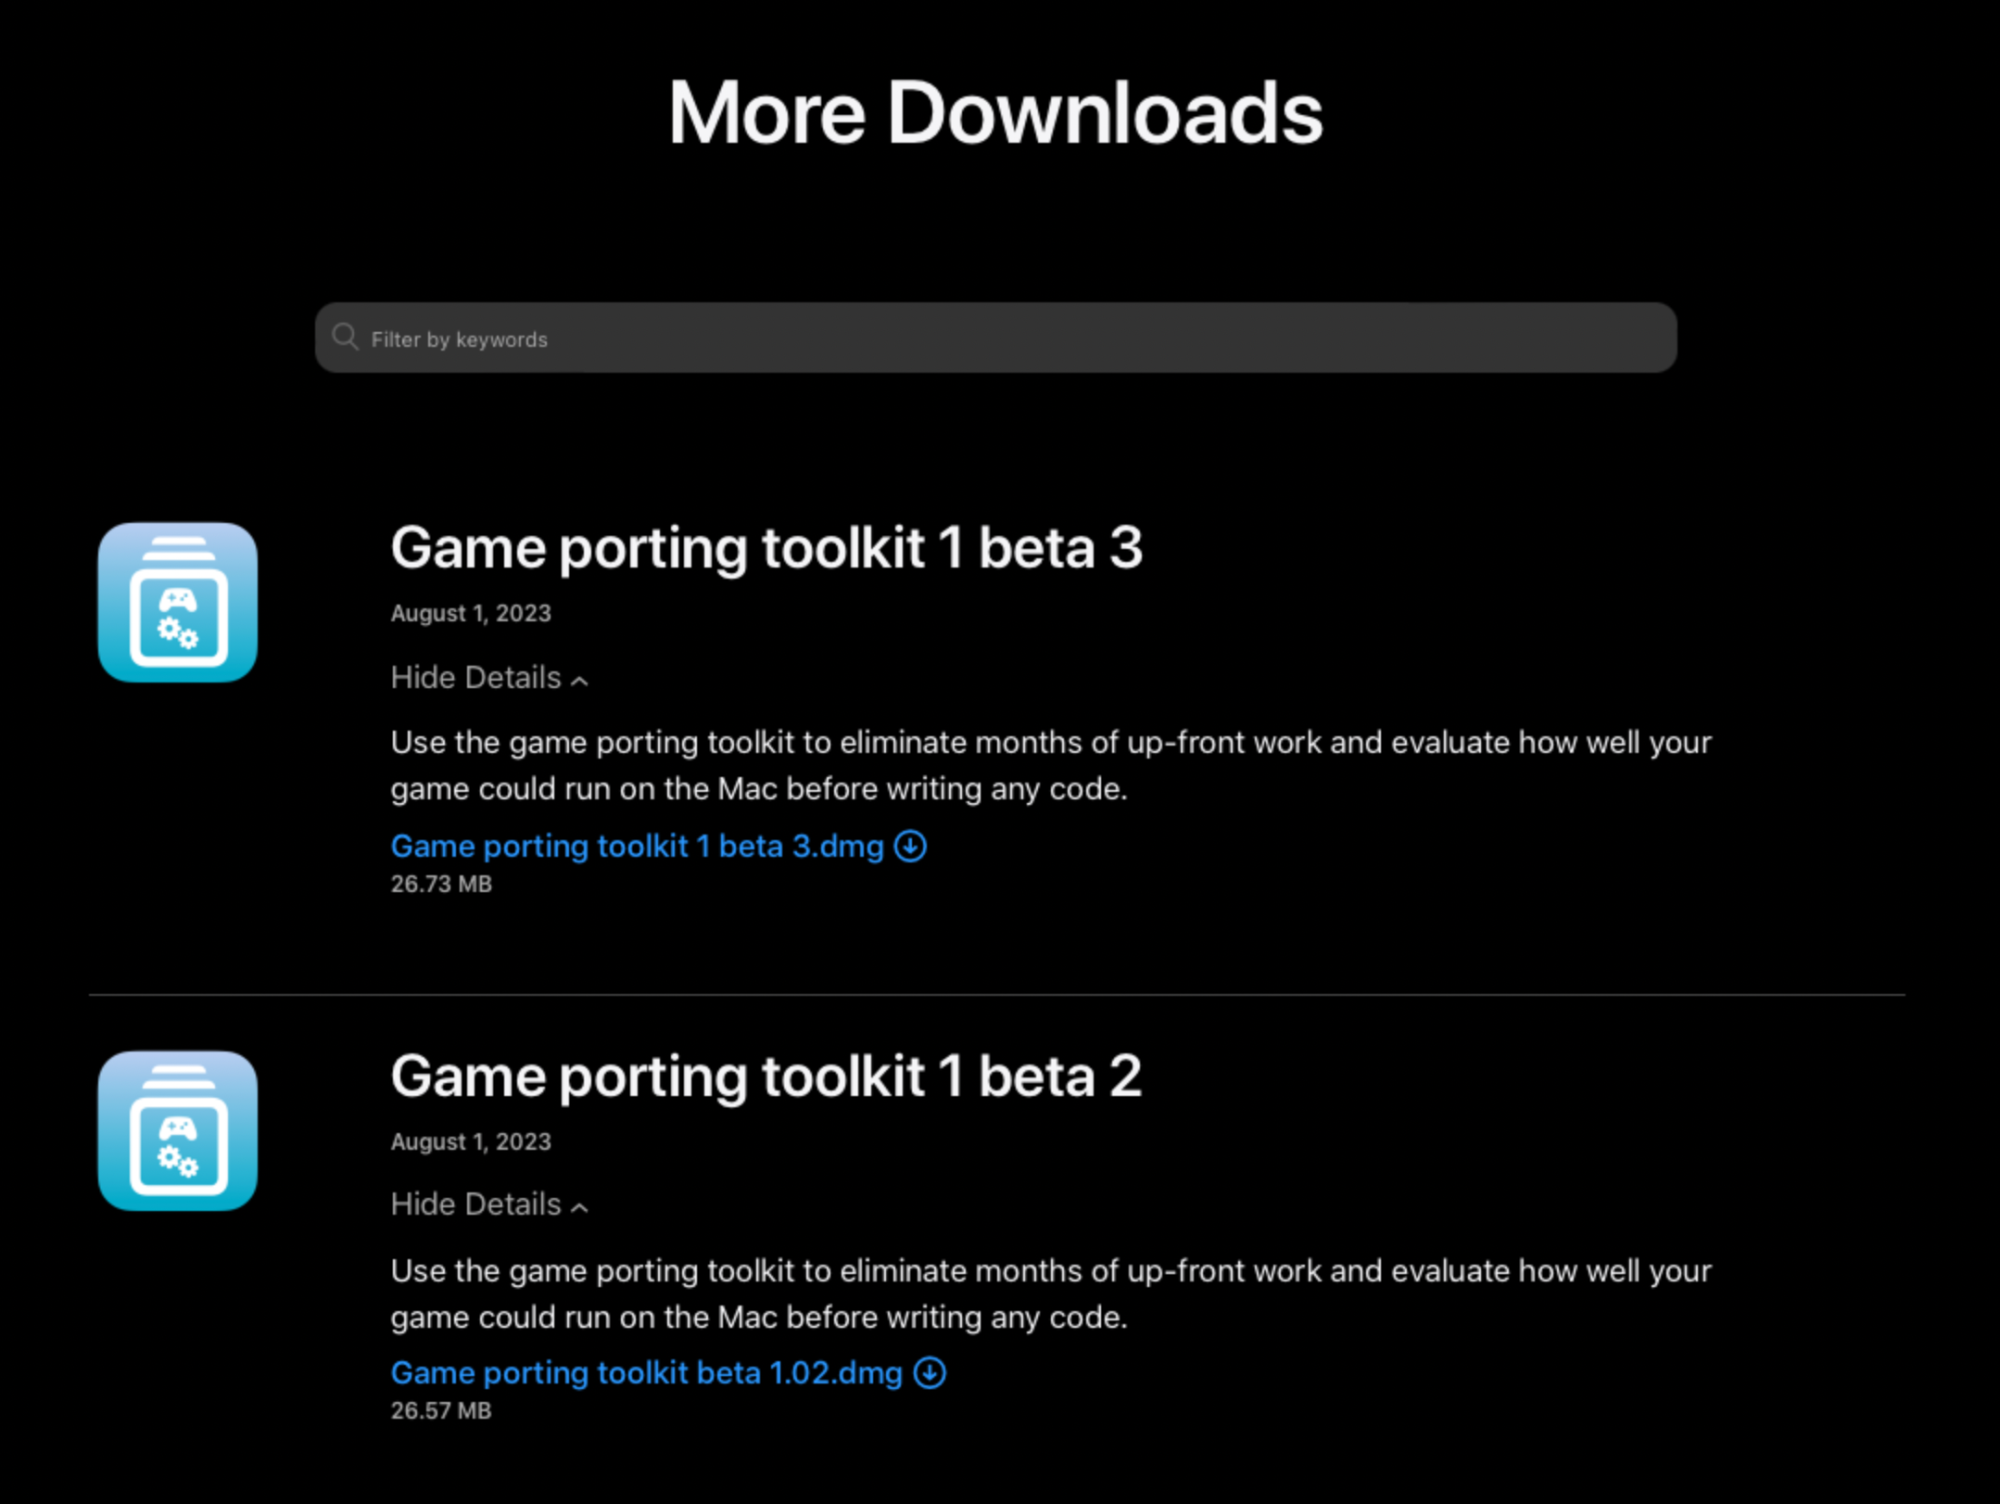Click the 26.57 MB file size text
This screenshot has width=2000, height=1504.
click(441, 1411)
